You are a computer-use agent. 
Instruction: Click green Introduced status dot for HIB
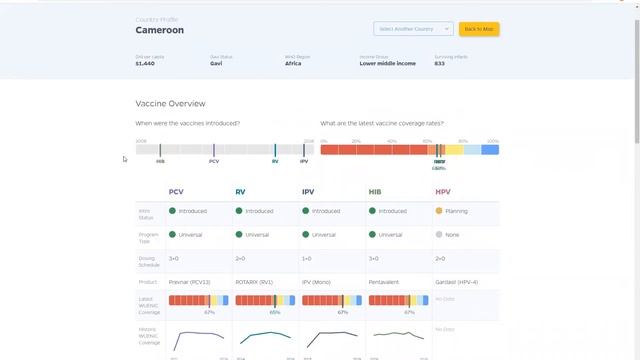point(372,211)
